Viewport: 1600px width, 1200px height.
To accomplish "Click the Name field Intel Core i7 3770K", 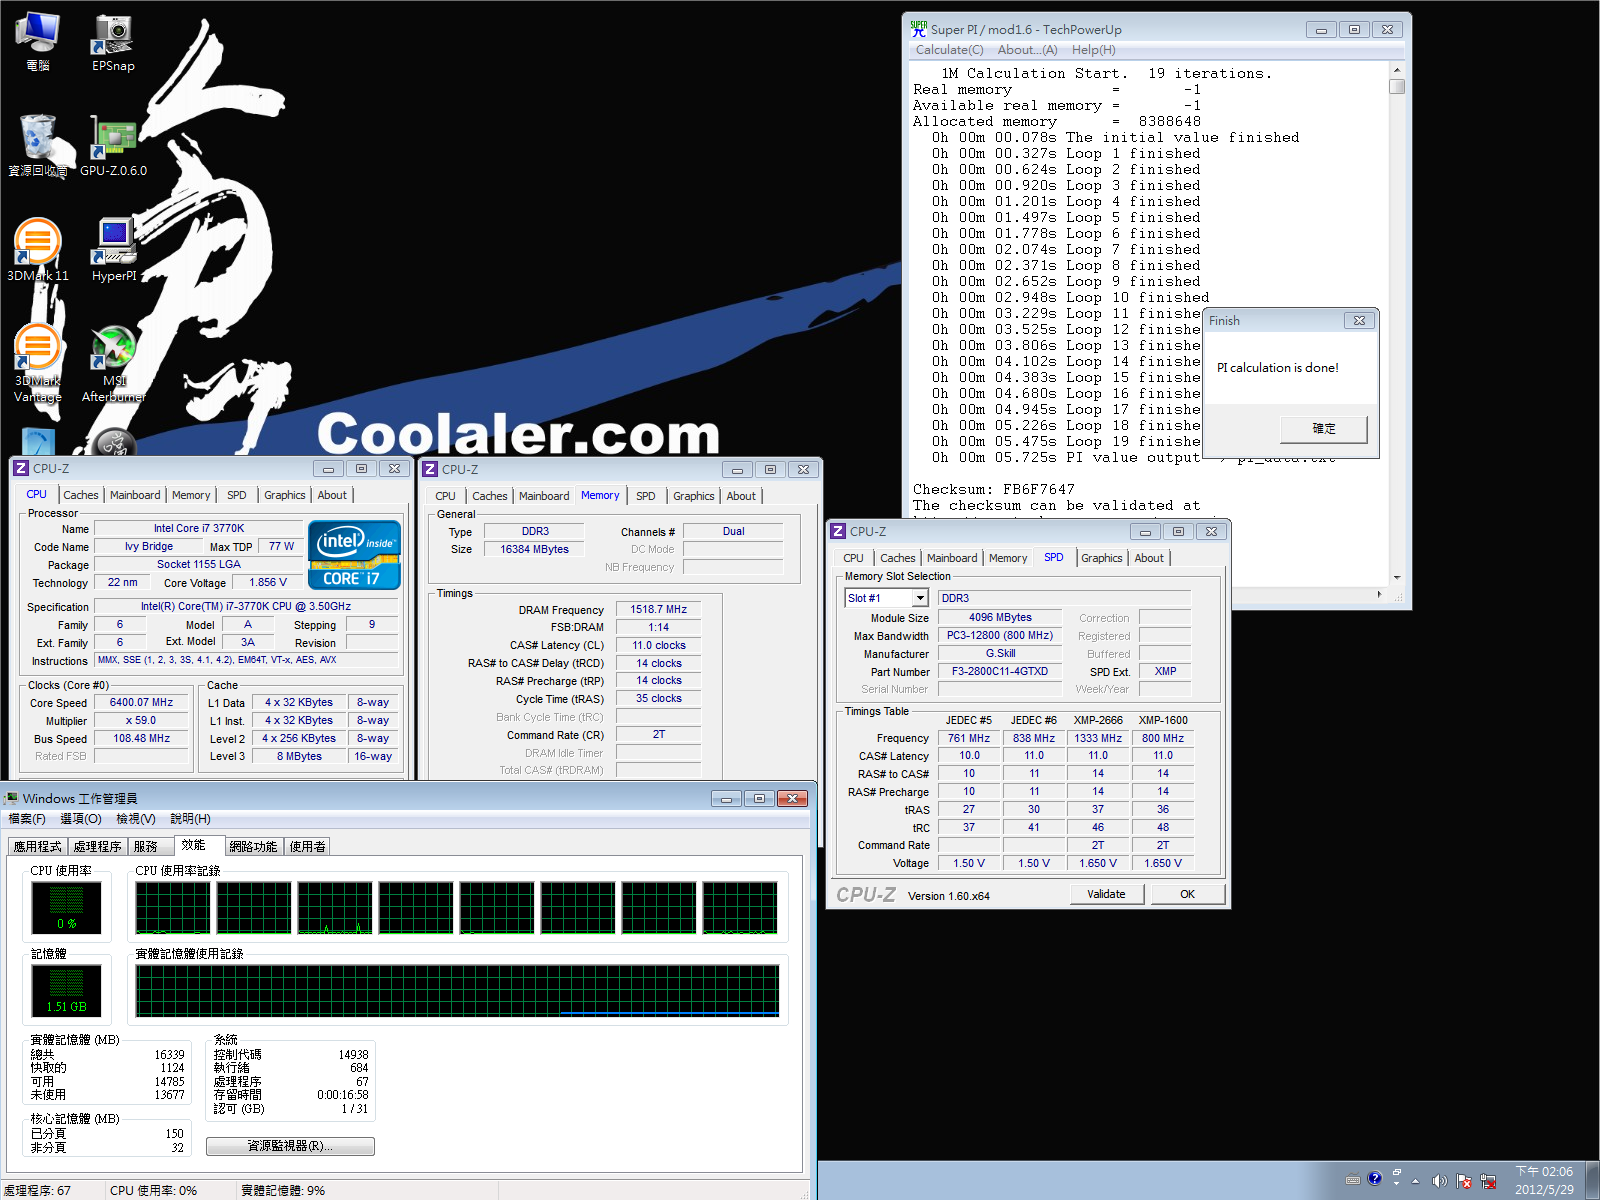I will click(199, 528).
